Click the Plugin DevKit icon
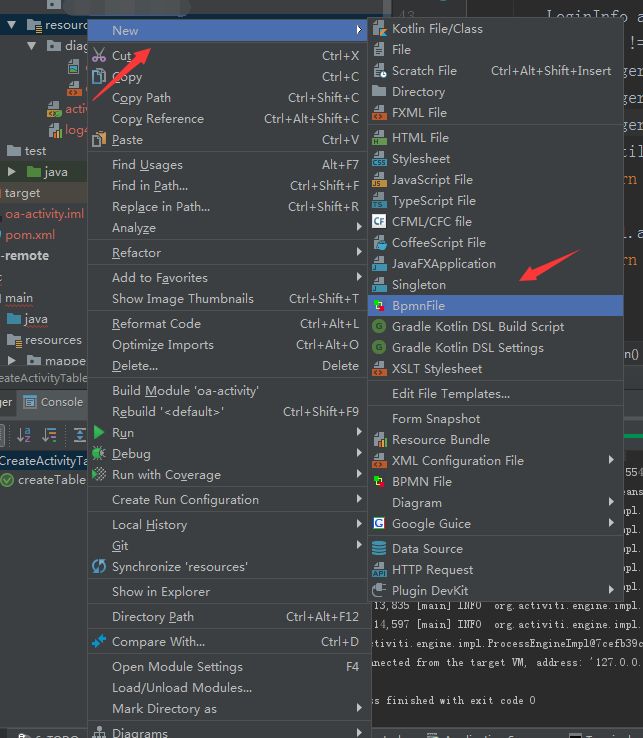 click(x=379, y=590)
